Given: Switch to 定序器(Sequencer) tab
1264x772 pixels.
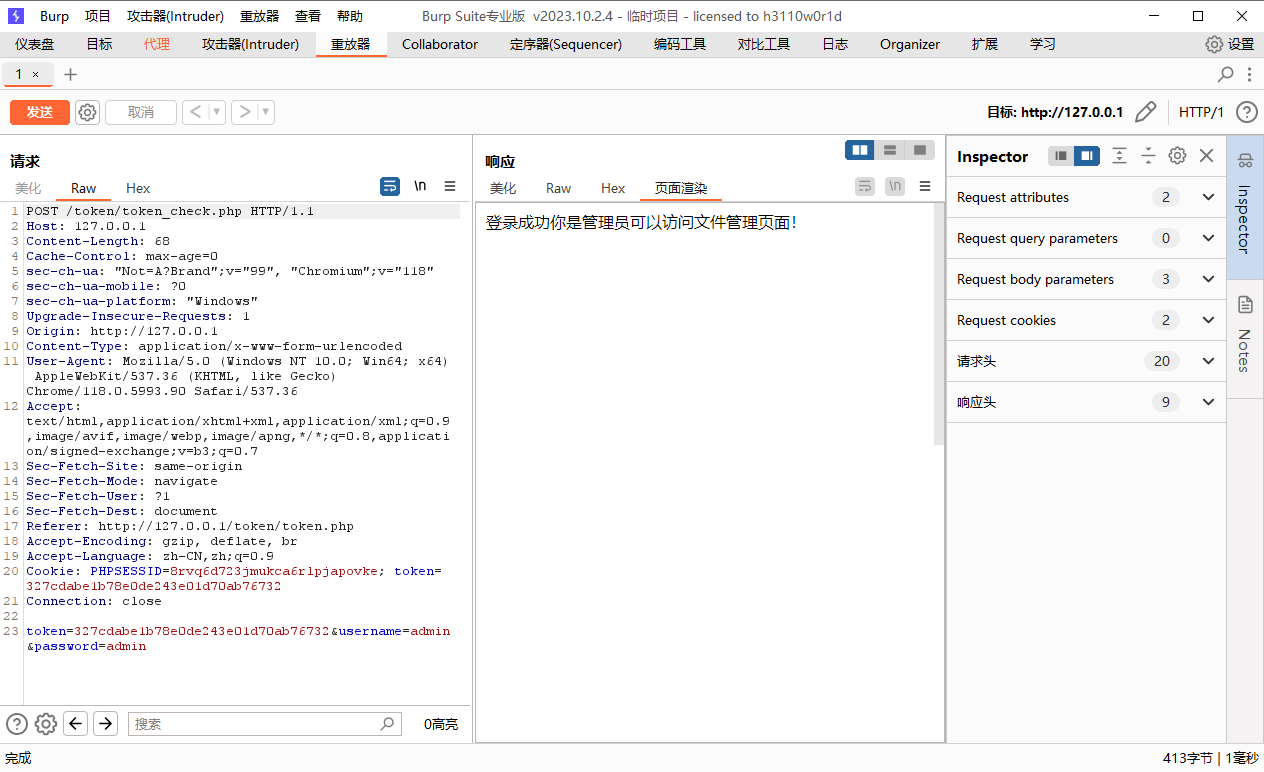Looking at the screenshot, I should [x=566, y=44].
